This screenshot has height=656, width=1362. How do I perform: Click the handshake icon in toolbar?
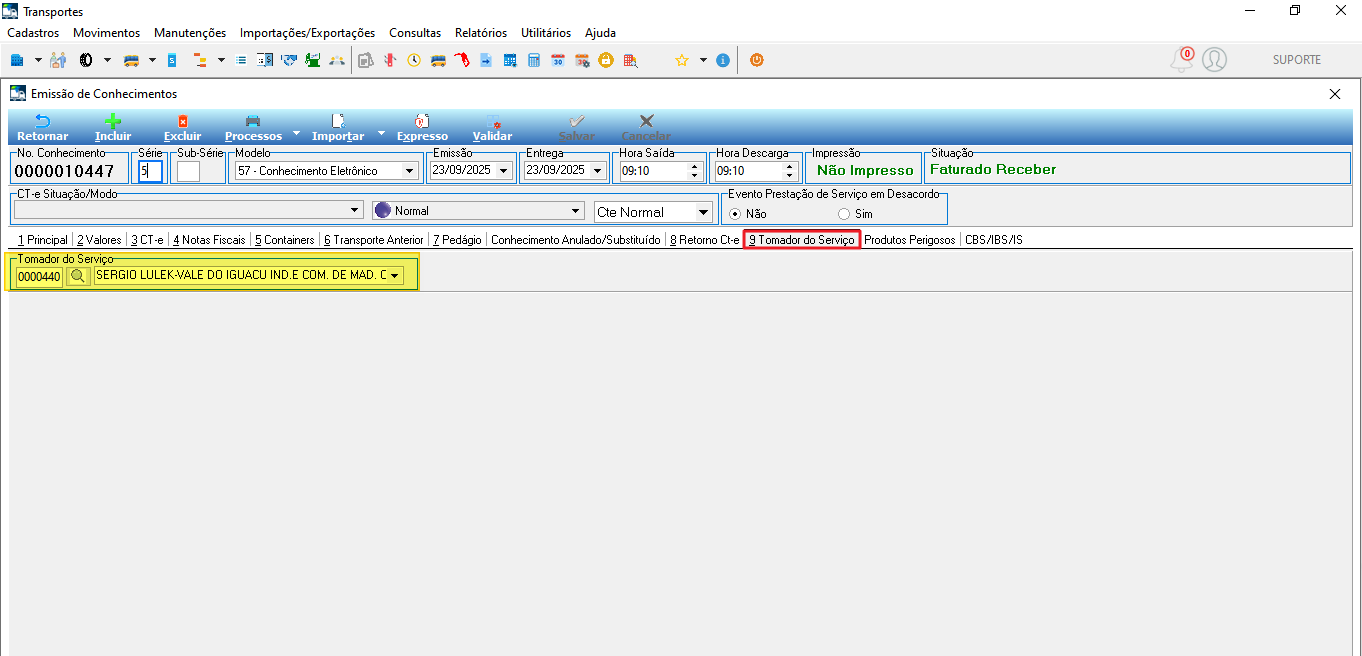click(x=289, y=60)
